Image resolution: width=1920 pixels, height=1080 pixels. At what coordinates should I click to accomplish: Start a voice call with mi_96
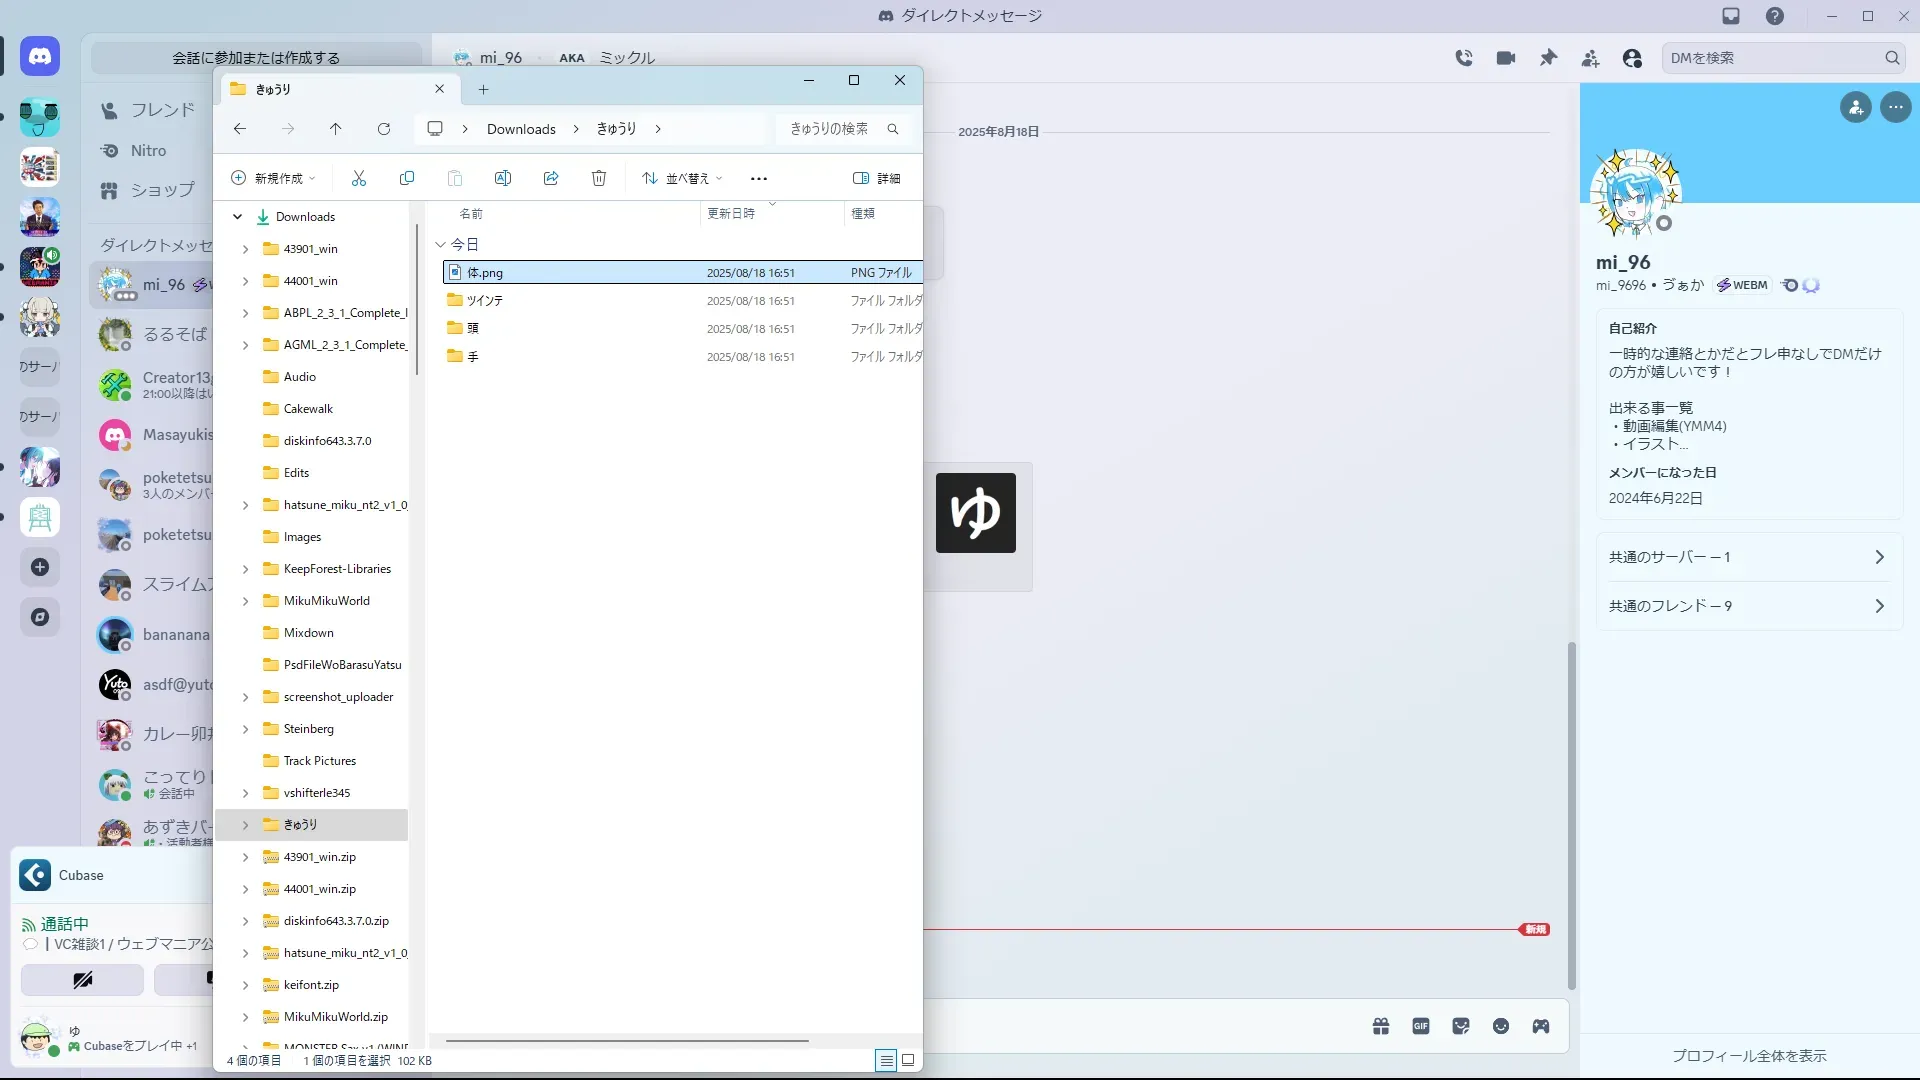point(1464,58)
